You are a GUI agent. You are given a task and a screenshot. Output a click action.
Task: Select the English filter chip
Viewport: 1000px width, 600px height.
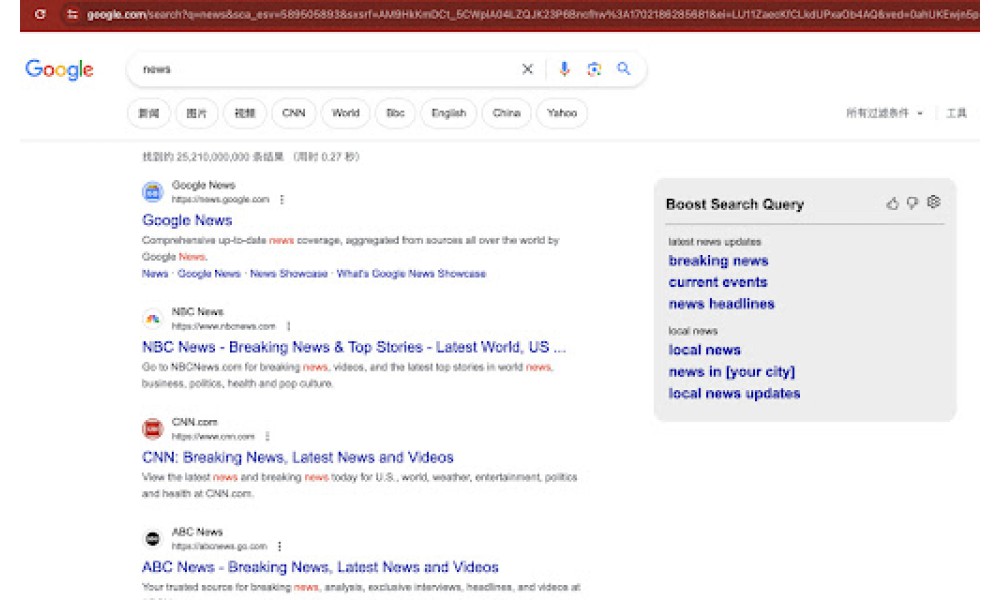tap(448, 113)
